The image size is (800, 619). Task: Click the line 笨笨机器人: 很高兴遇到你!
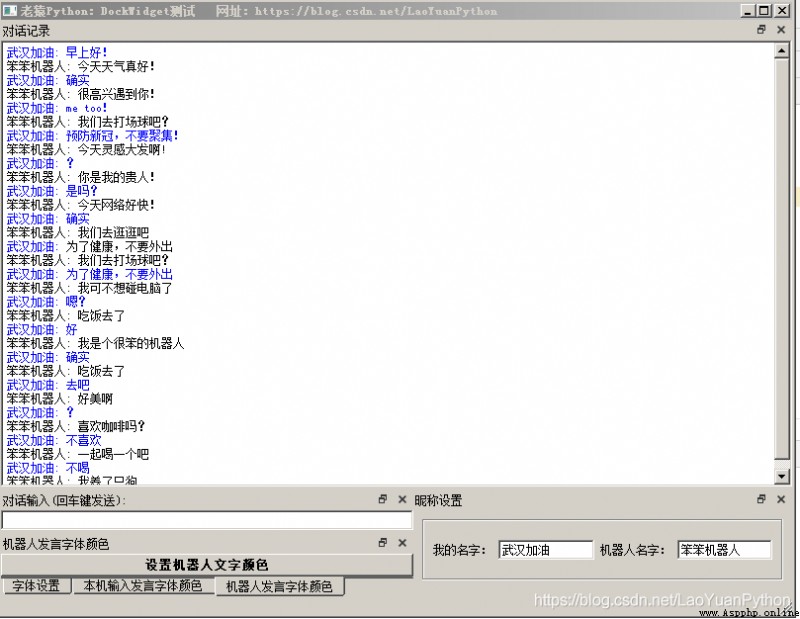click(x=80, y=94)
